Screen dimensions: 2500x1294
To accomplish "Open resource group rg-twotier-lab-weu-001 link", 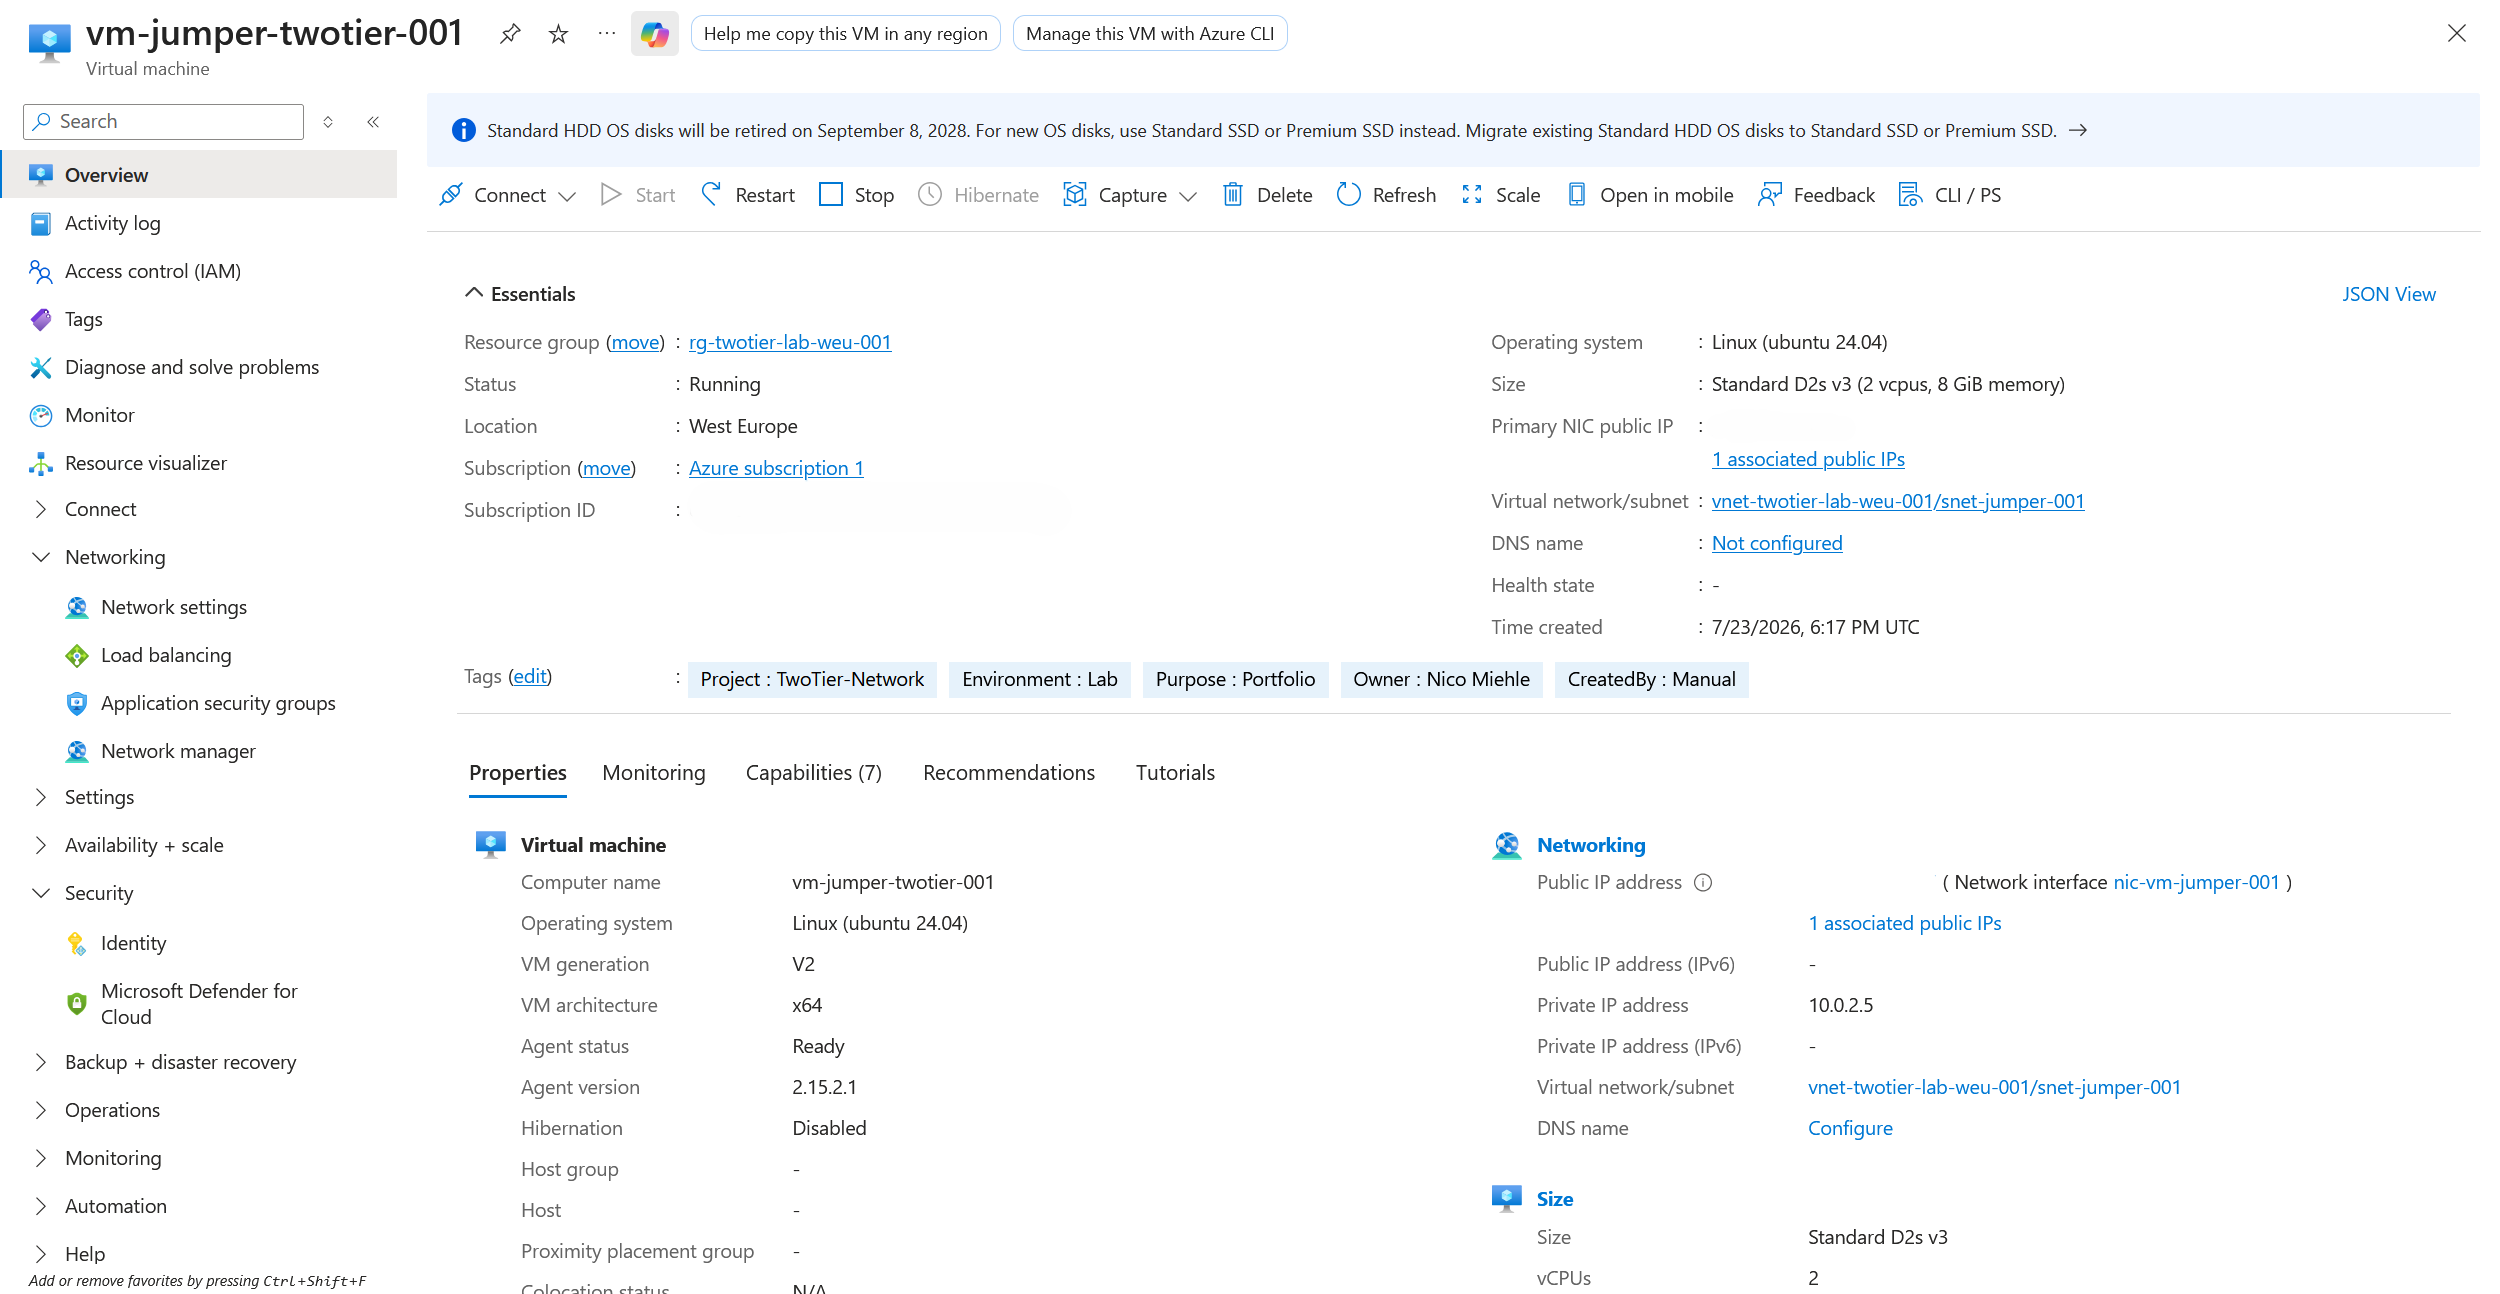I will click(x=790, y=342).
